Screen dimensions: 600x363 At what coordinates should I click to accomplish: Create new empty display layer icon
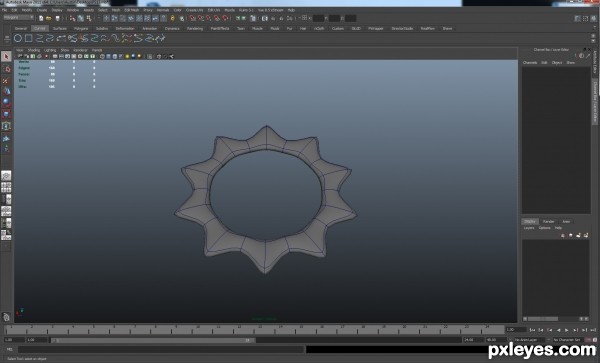click(579, 235)
